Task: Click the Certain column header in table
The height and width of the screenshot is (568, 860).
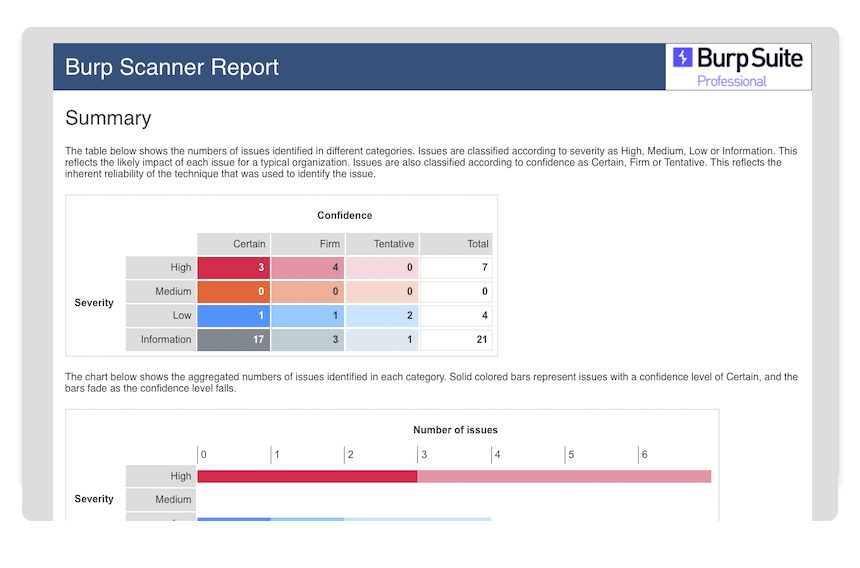Action: point(233,244)
